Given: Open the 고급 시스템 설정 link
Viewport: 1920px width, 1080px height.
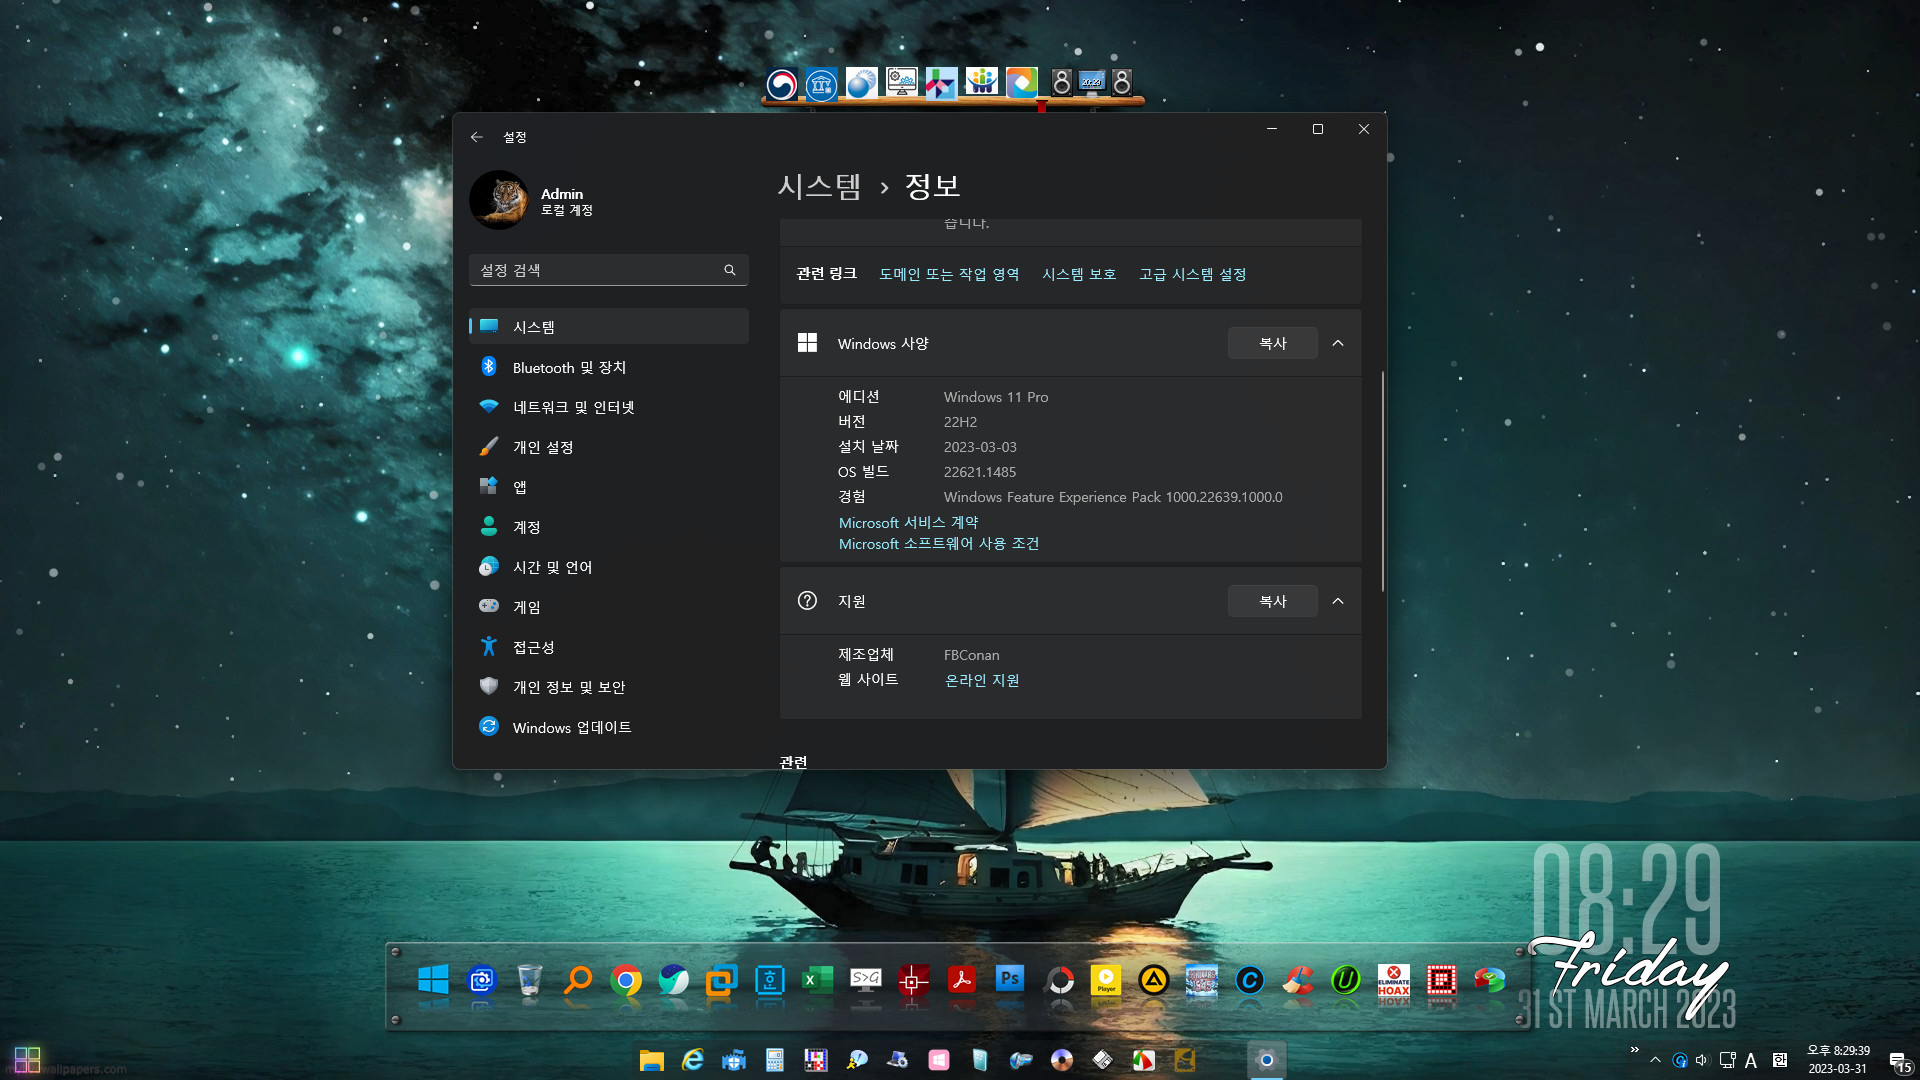Looking at the screenshot, I should pyautogui.click(x=1193, y=274).
